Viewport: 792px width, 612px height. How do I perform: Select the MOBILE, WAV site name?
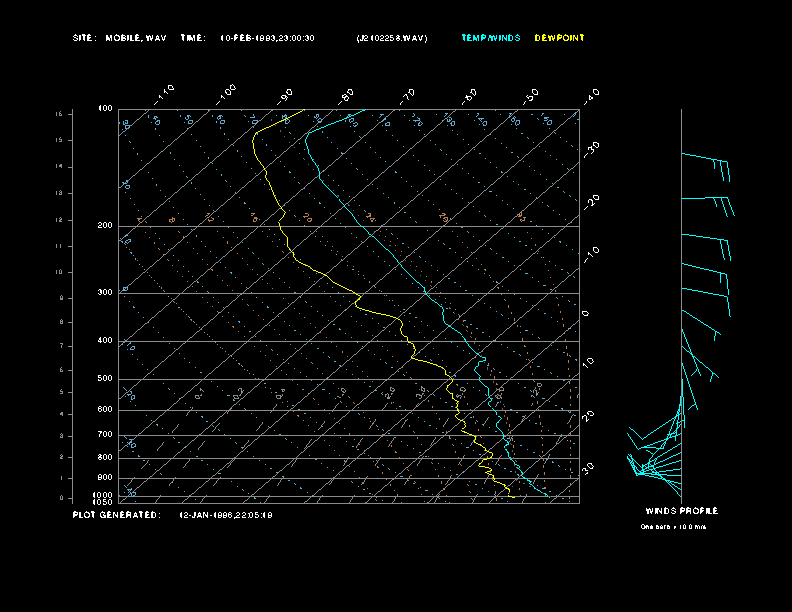[x=136, y=38]
